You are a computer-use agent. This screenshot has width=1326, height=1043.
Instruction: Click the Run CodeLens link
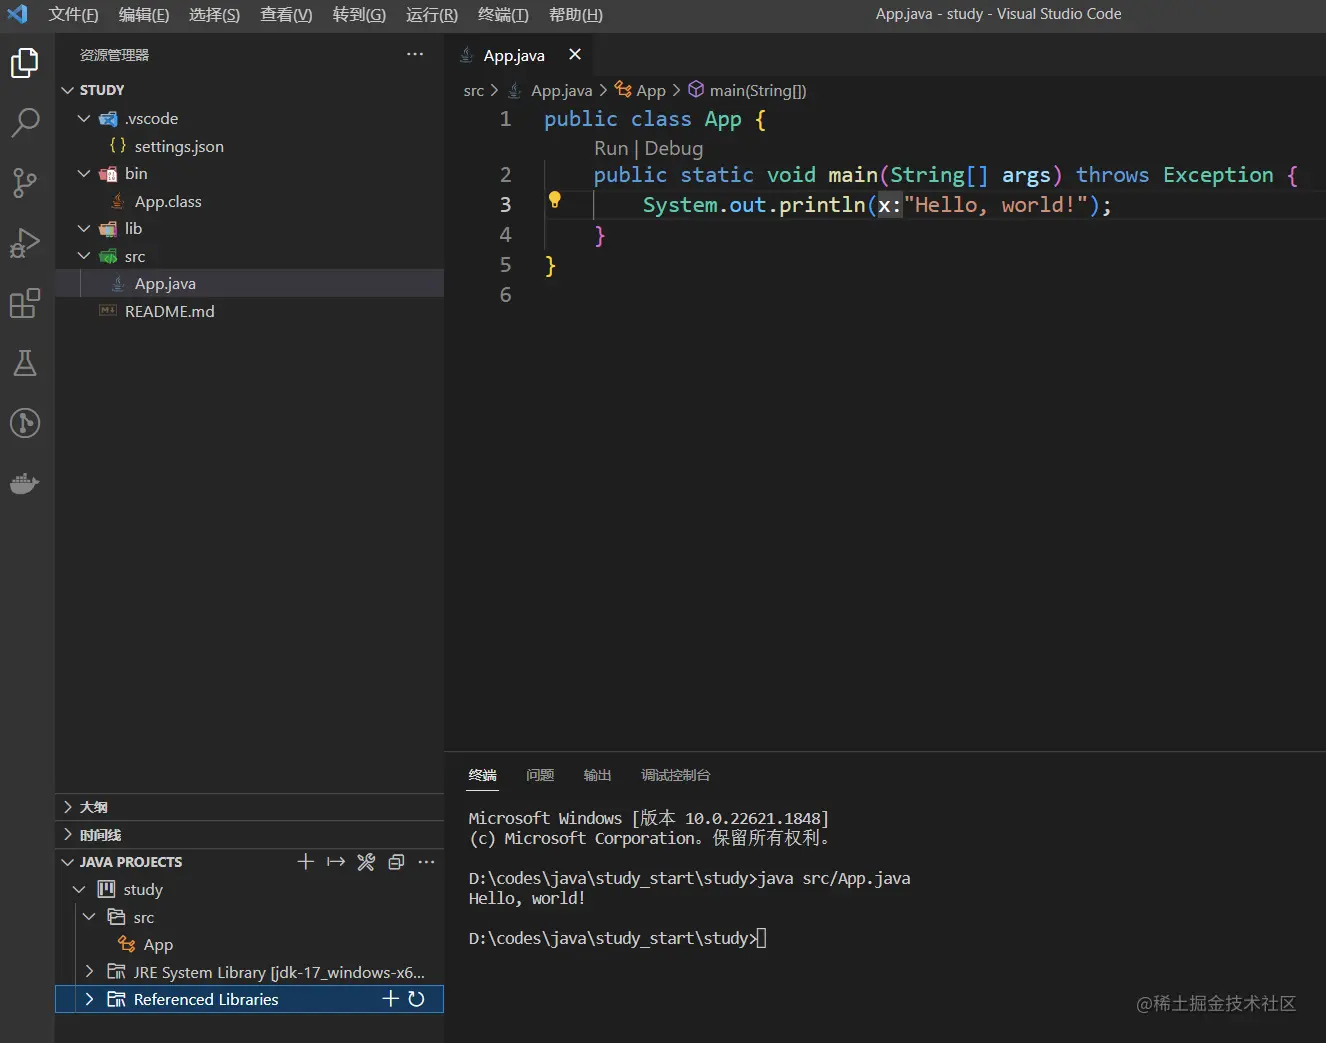[611, 149]
